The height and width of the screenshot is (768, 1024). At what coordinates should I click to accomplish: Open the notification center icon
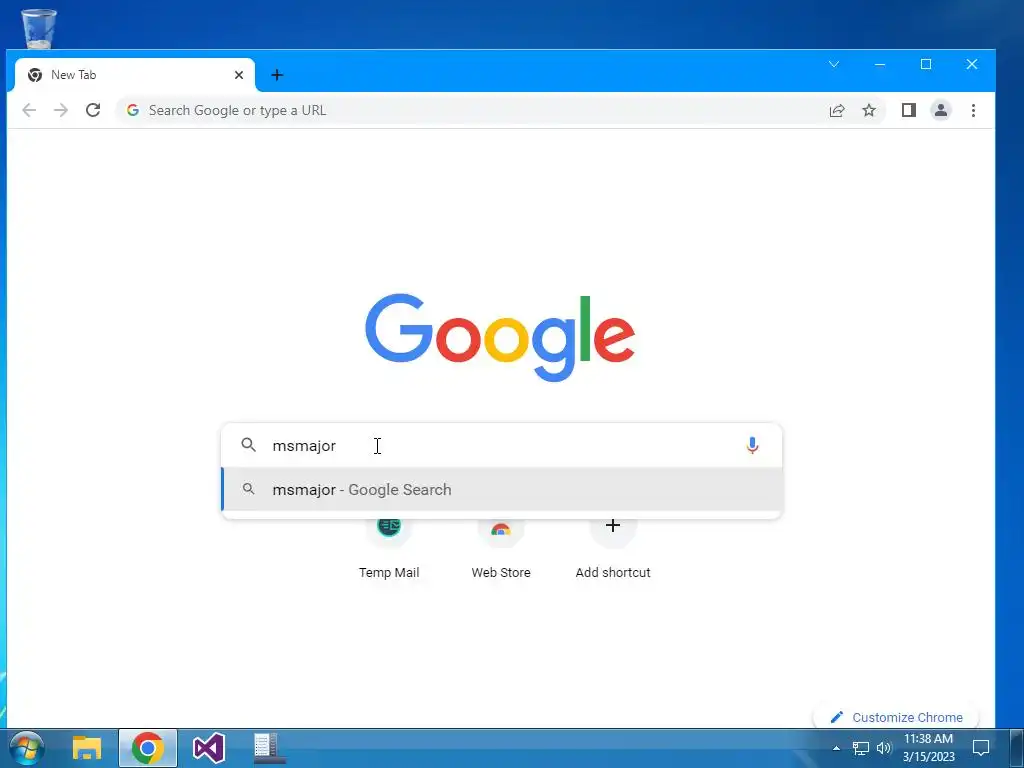pos(981,748)
